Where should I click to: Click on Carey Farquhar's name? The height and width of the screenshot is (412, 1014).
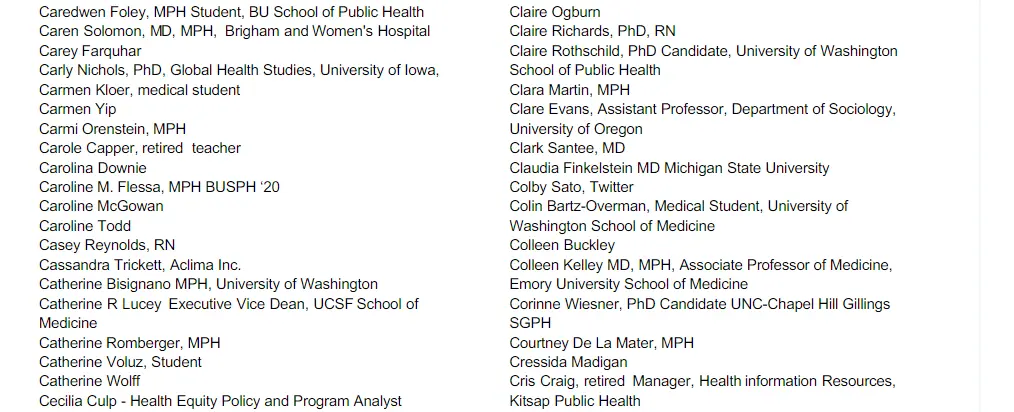[x=90, y=51]
